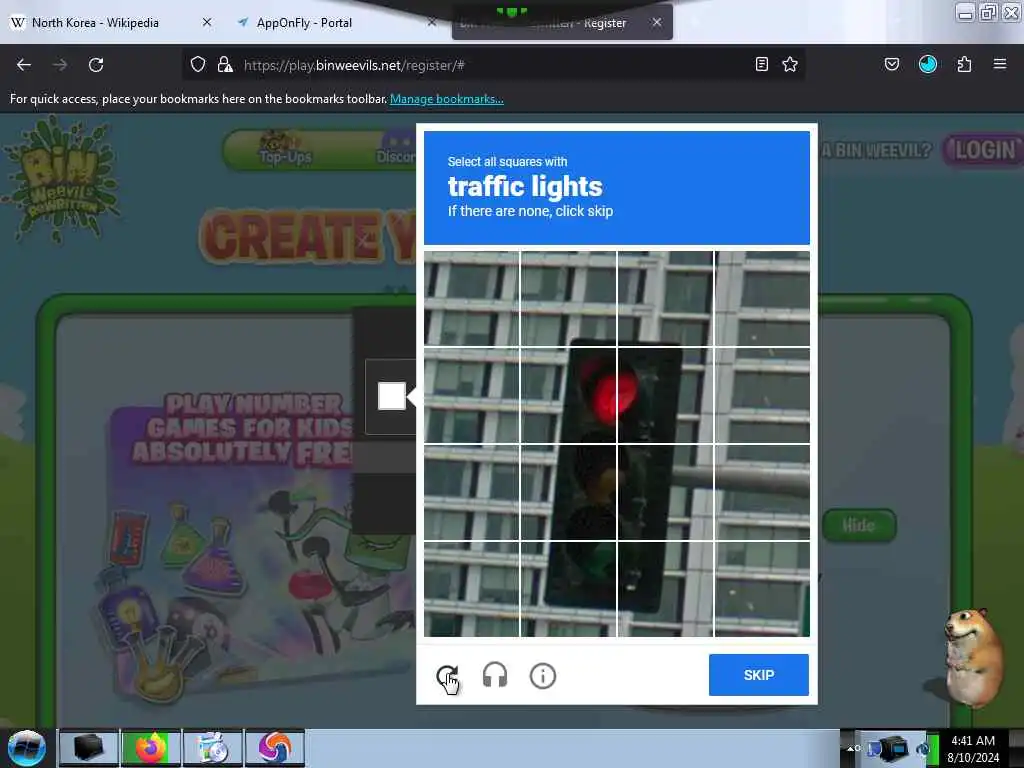The width and height of the screenshot is (1024, 768).
Task: Show site security padlock info
Action: point(225,65)
